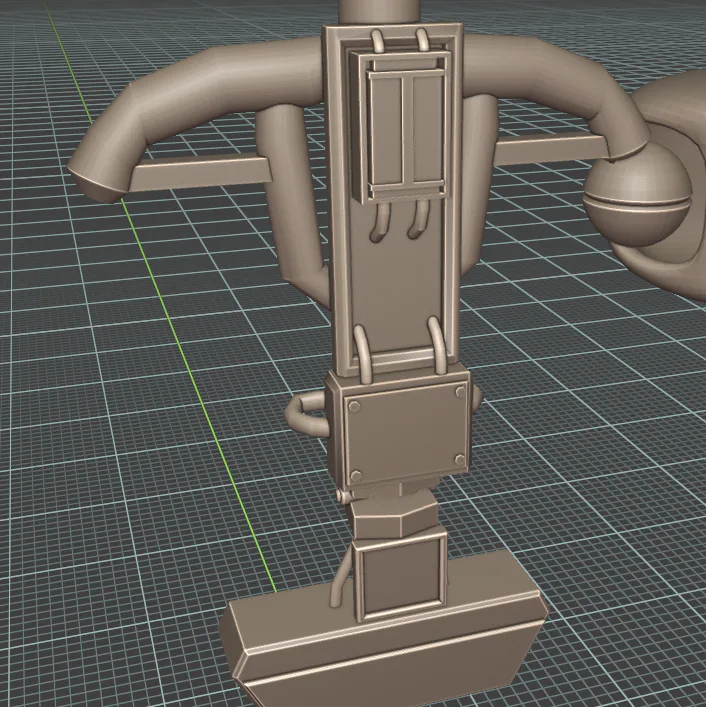The width and height of the screenshot is (706, 707).
Task: Select the curved loop handle beside bolted box
Action: (307, 414)
